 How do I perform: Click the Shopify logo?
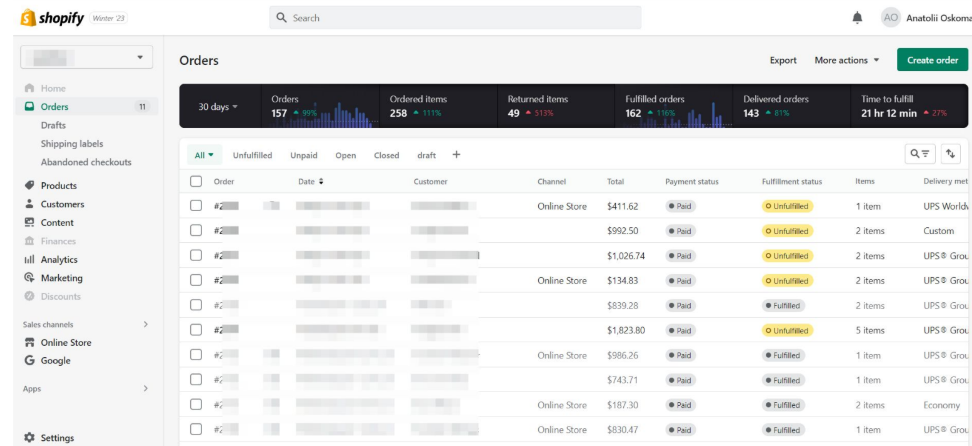click(x=52, y=18)
